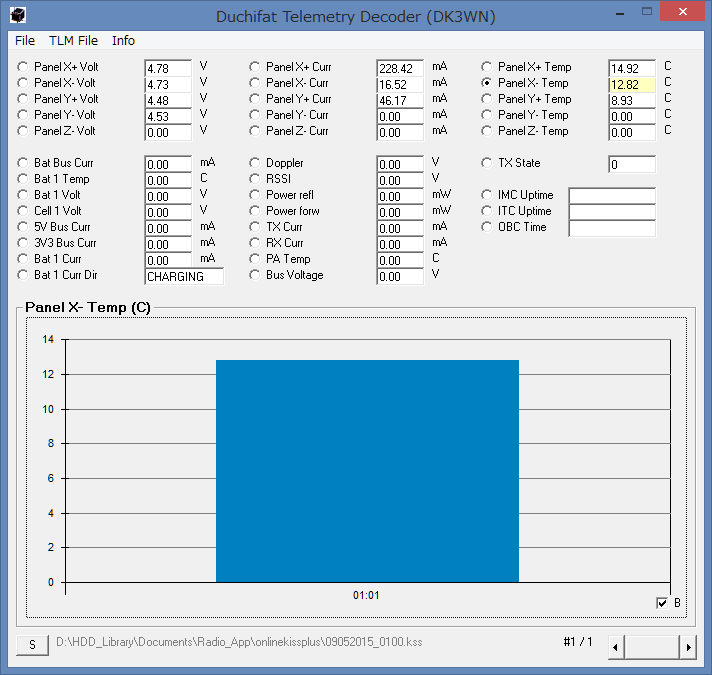Choose the 5V Bus Curr radio button
Screen dimensions: 712x675
click(x=22, y=227)
